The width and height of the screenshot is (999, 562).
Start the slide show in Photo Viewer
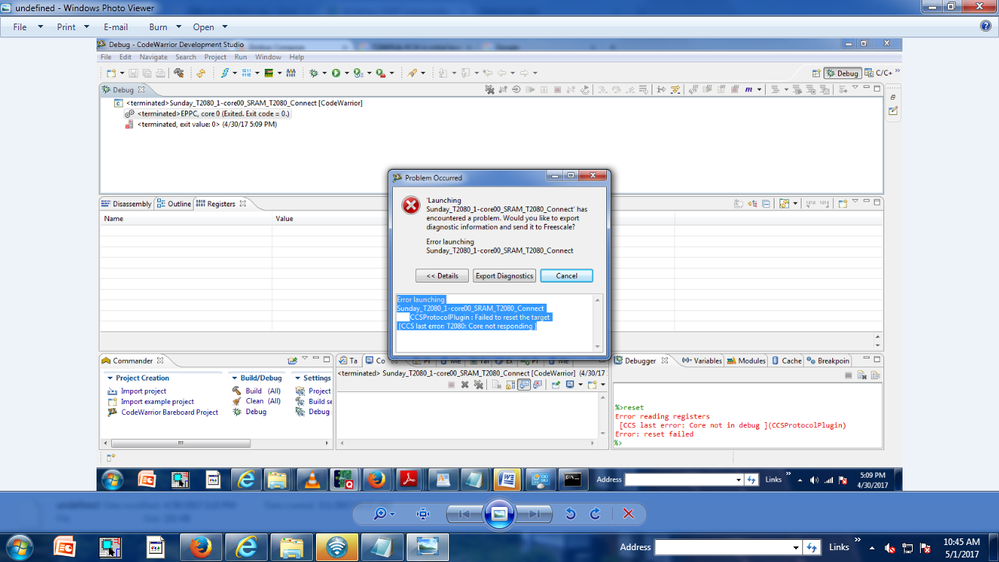tap(499, 514)
